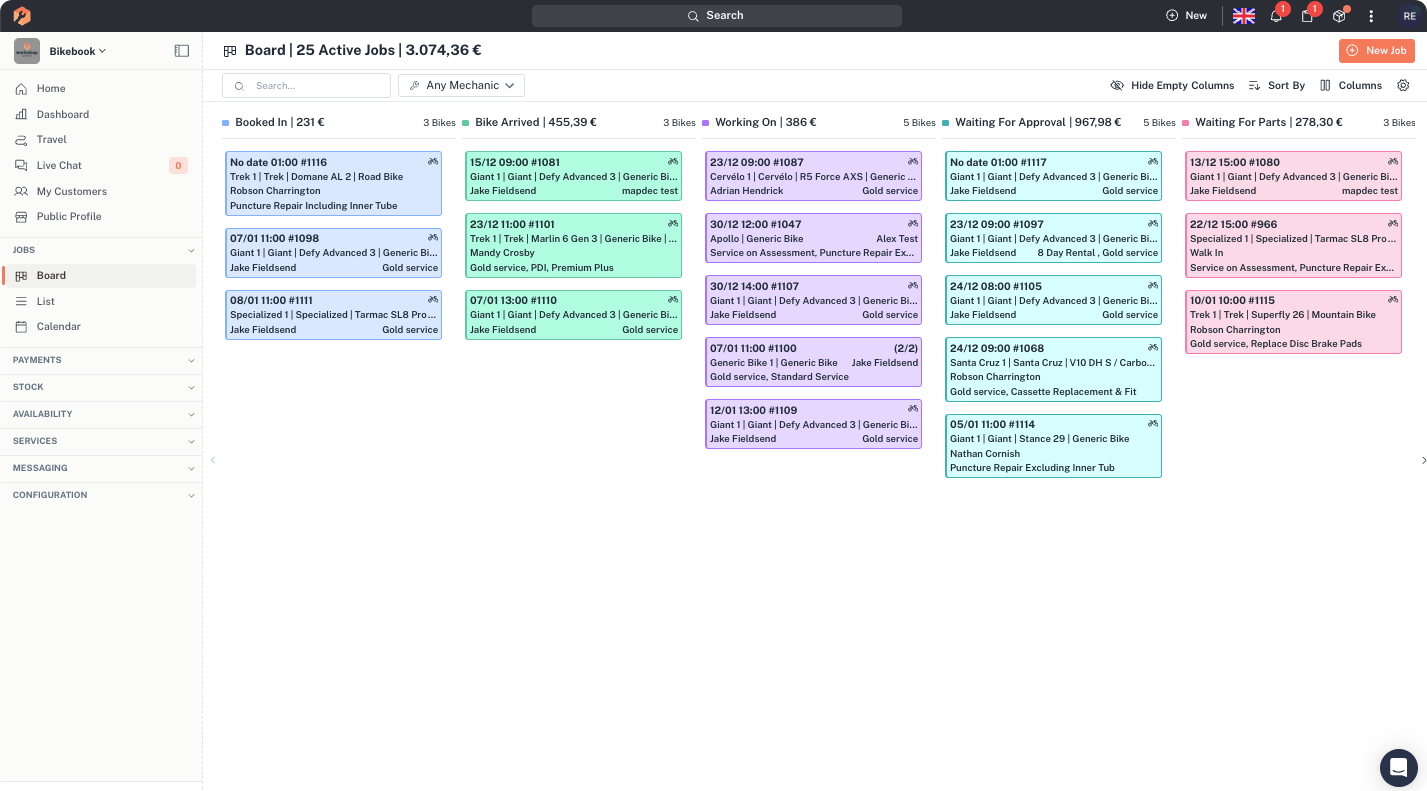Open the three-dot more options menu
This screenshot has width=1427, height=791.
coord(1371,16)
